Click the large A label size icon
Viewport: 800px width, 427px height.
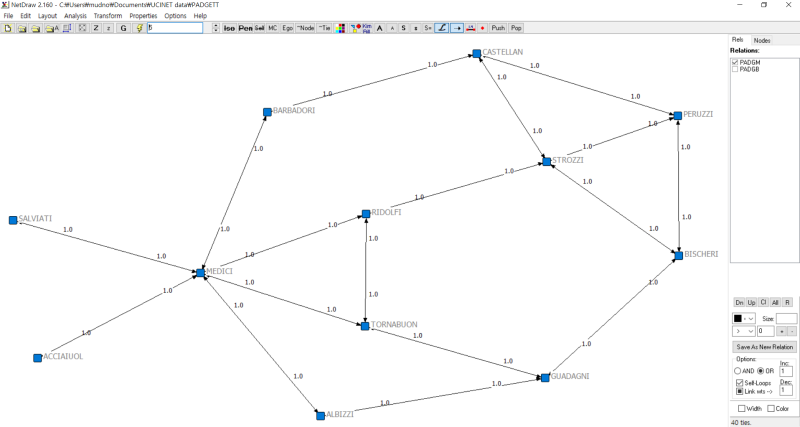[x=380, y=28]
